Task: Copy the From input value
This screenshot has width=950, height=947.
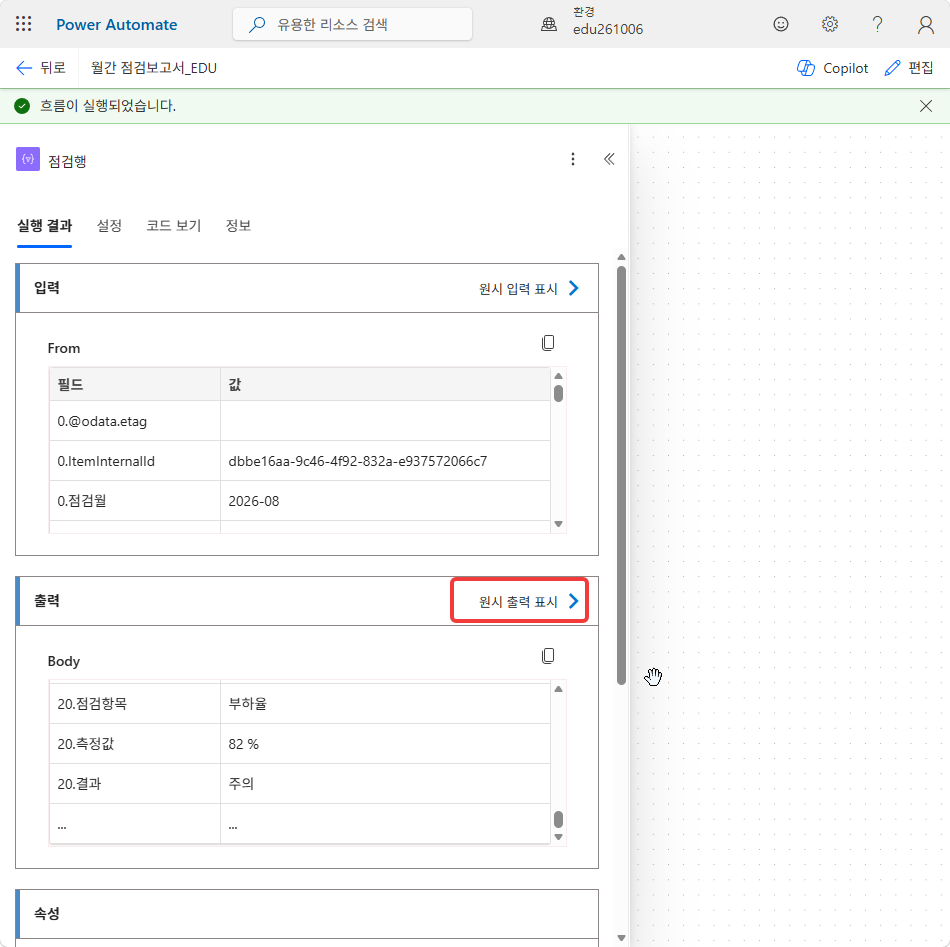Action: (x=548, y=343)
